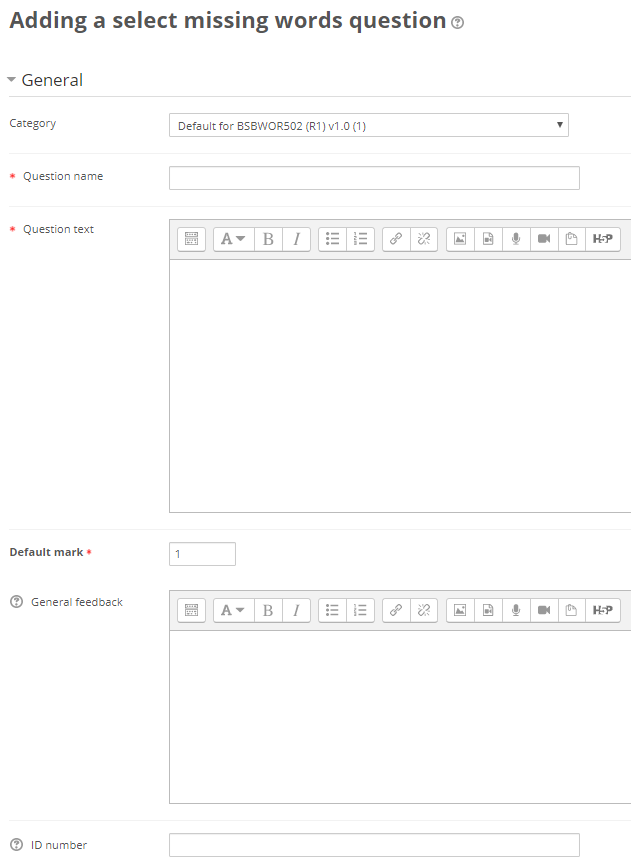Manage files in General feedback editor
This screenshot has height=867, width=631.
tap(572, 610)
